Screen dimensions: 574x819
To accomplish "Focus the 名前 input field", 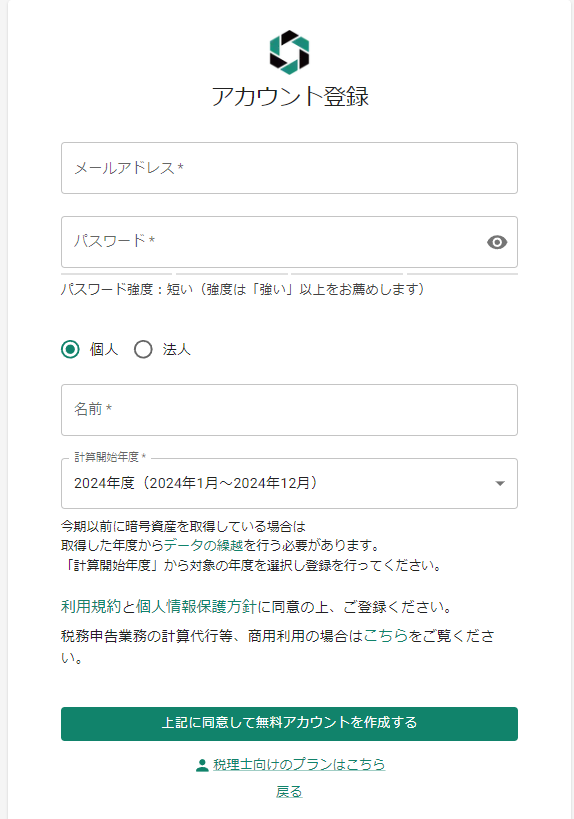I will tap(289, 410).
